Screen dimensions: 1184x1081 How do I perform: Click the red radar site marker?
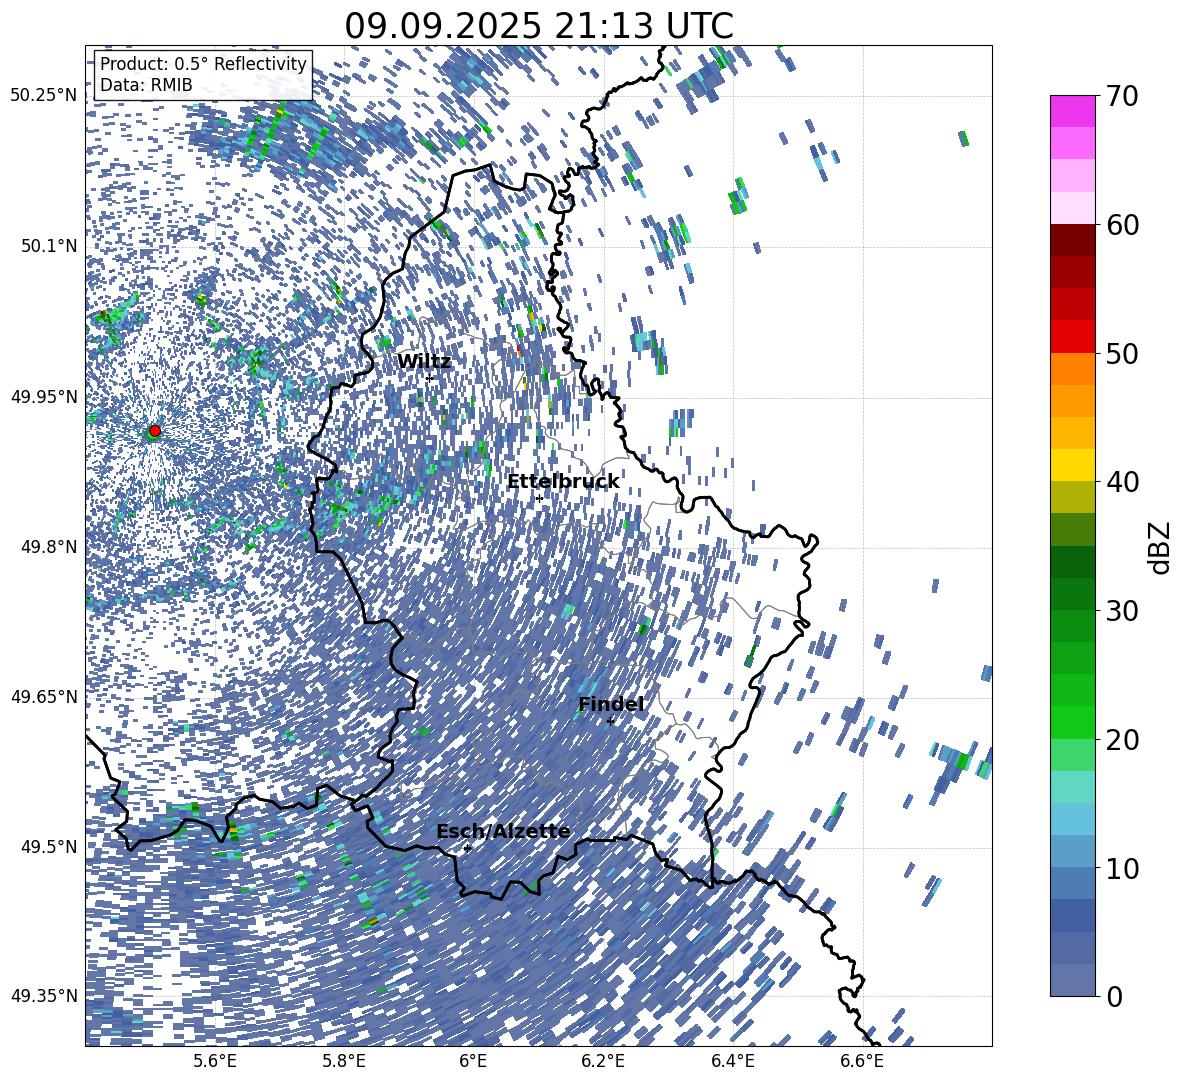pyautogui.click(x=155, y=430)
